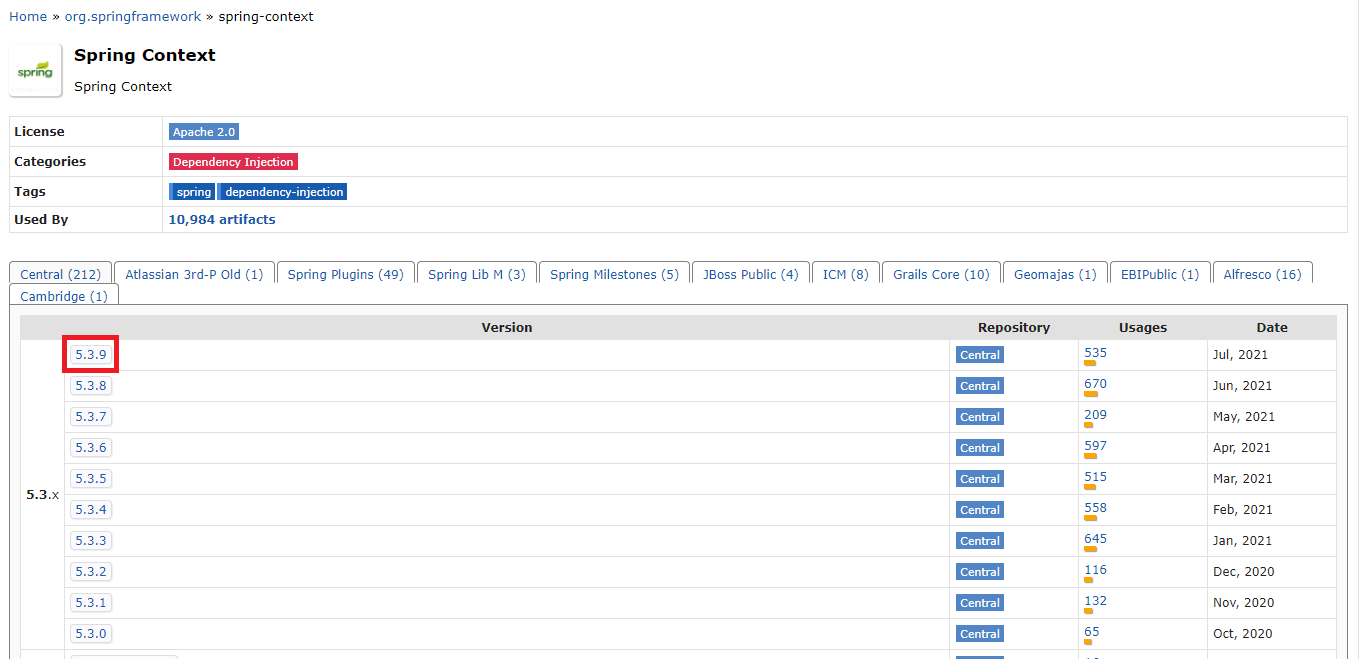Click the Central badge in the 5.3.9 row
This screenshot has height=659, width=1360.
[x=980, y=355]
